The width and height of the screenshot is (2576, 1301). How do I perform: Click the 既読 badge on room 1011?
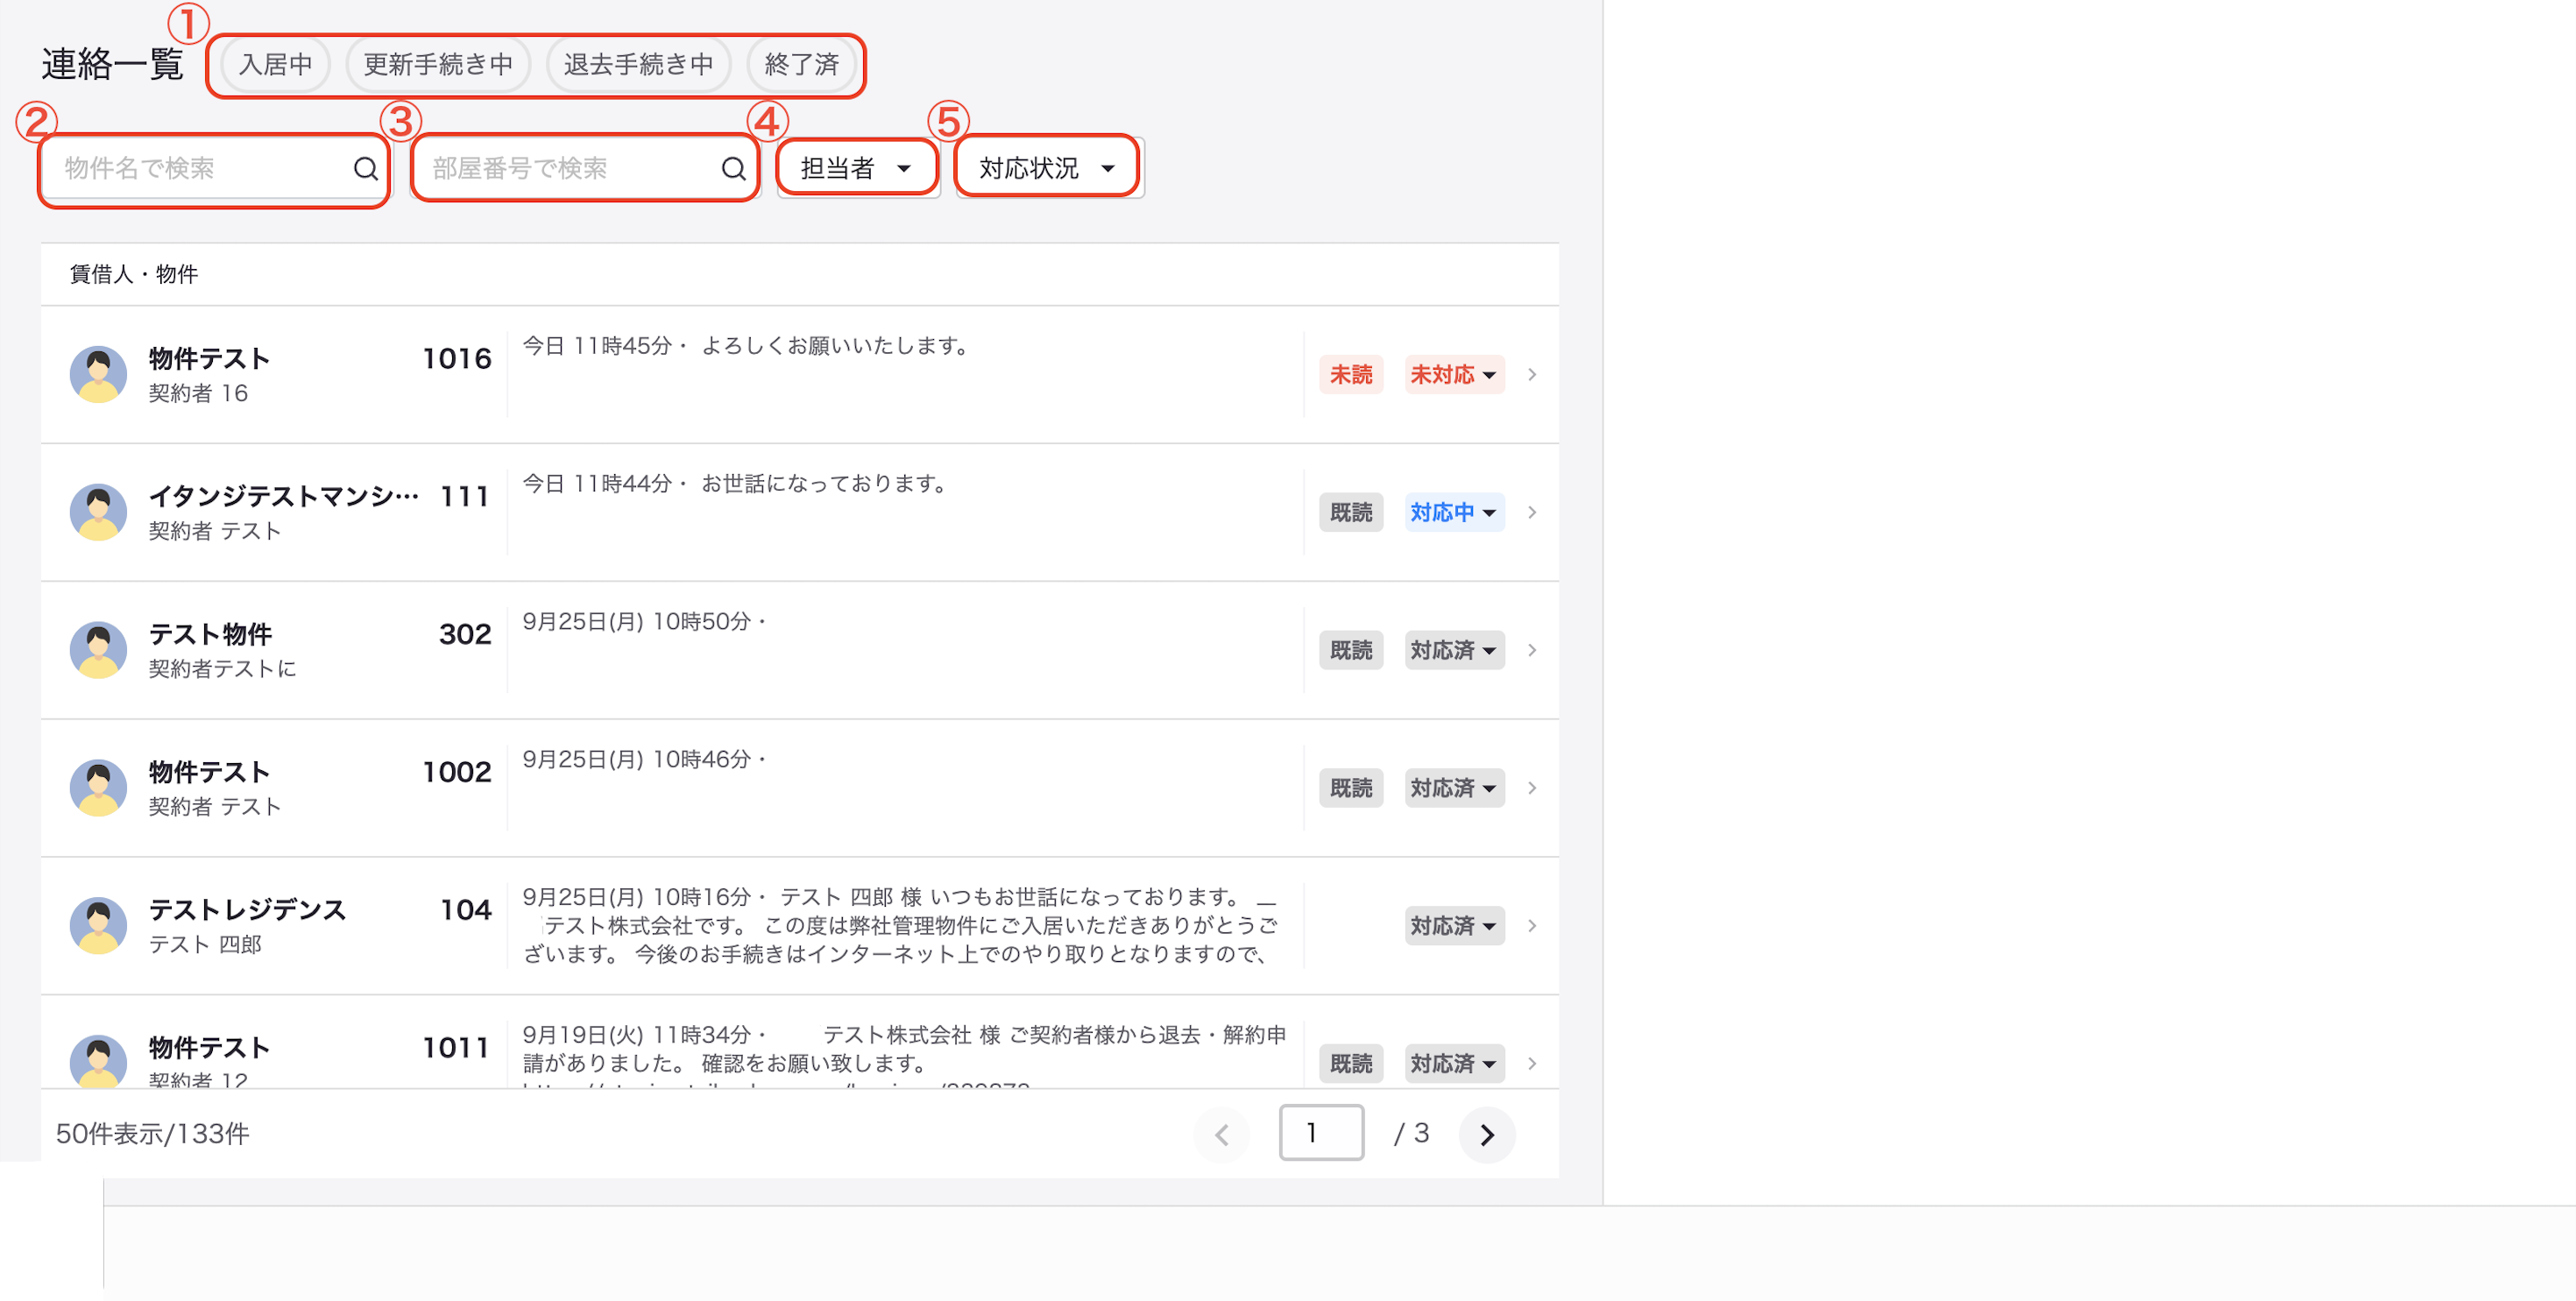click(x=1351, y=1064)
